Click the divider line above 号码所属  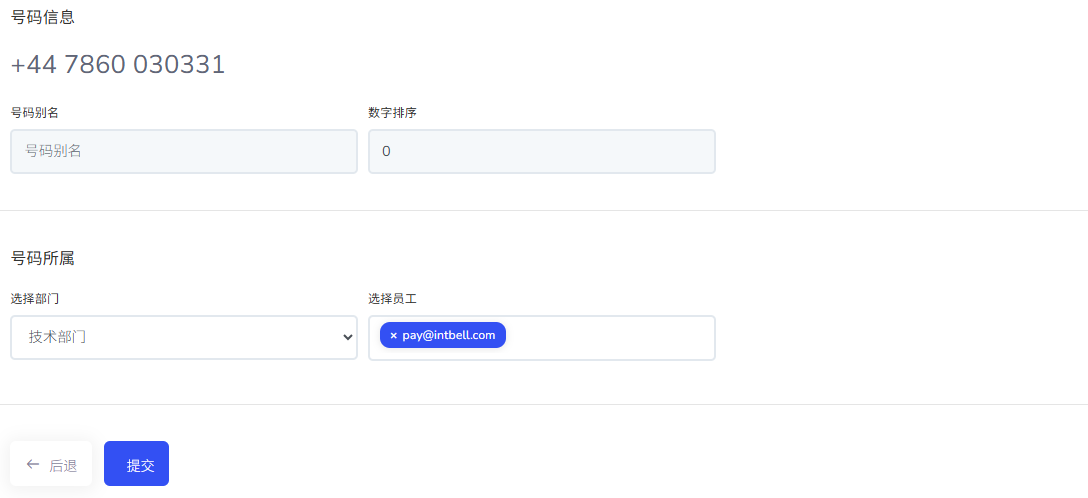click(544, 210)
